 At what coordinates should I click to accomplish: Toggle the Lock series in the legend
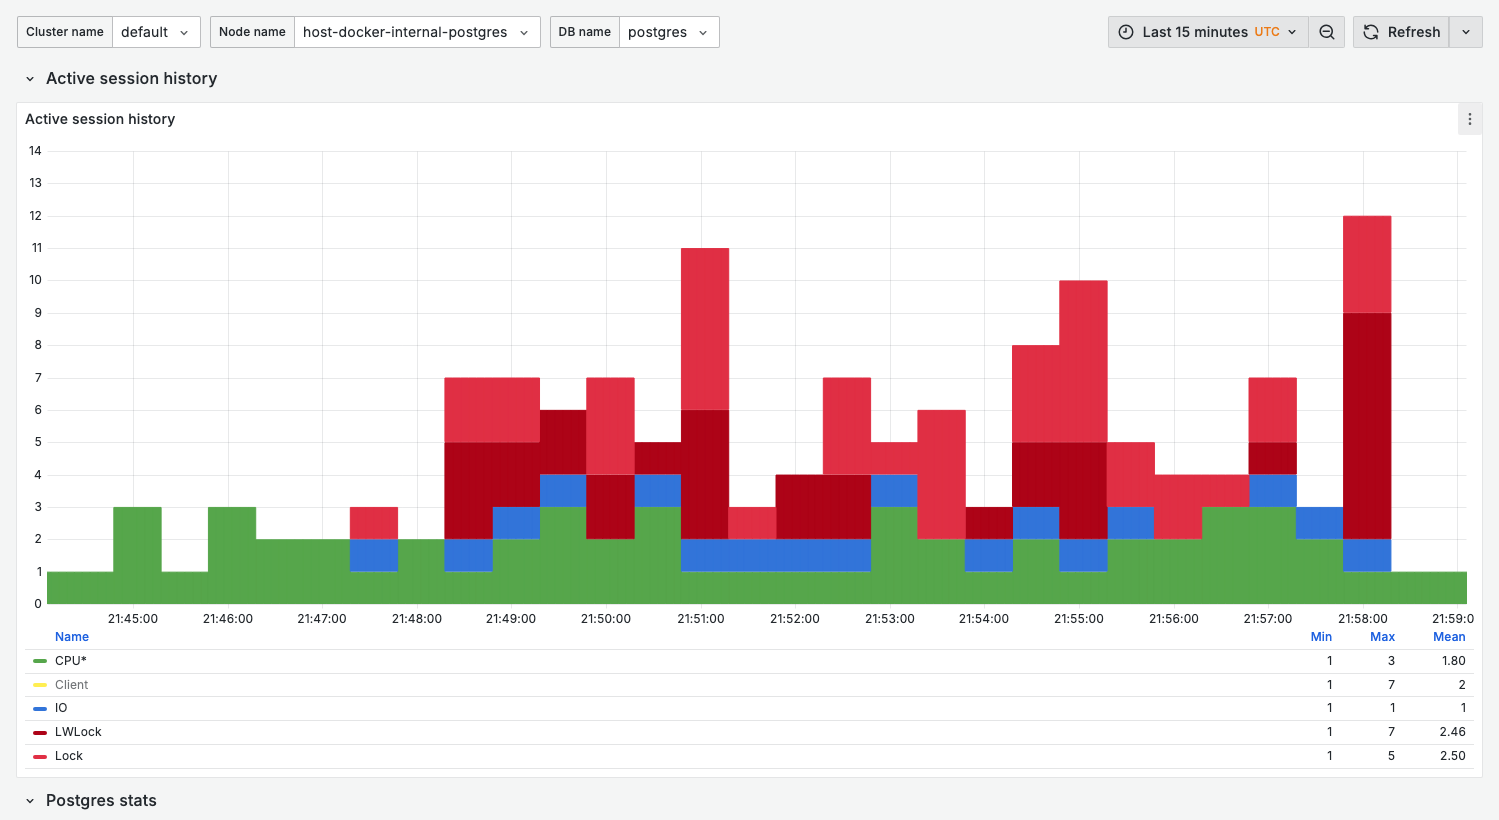pyautogui.click(x=68, y=755)
